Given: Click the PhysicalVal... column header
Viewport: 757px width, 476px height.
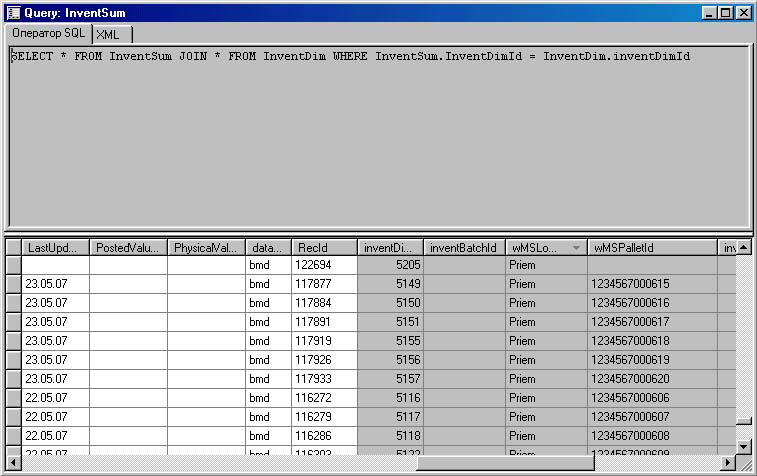Looking at the screenshot, I should [x=206, y=248].
